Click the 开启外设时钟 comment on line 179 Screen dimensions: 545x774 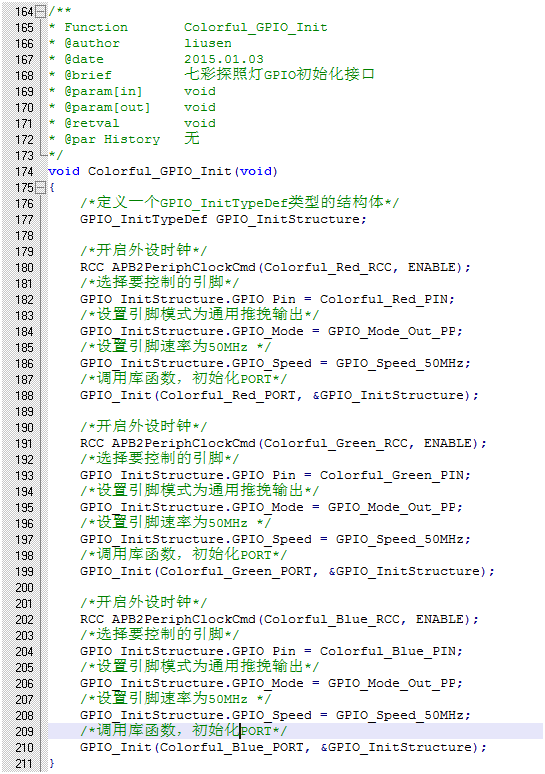tap(143, 250)
